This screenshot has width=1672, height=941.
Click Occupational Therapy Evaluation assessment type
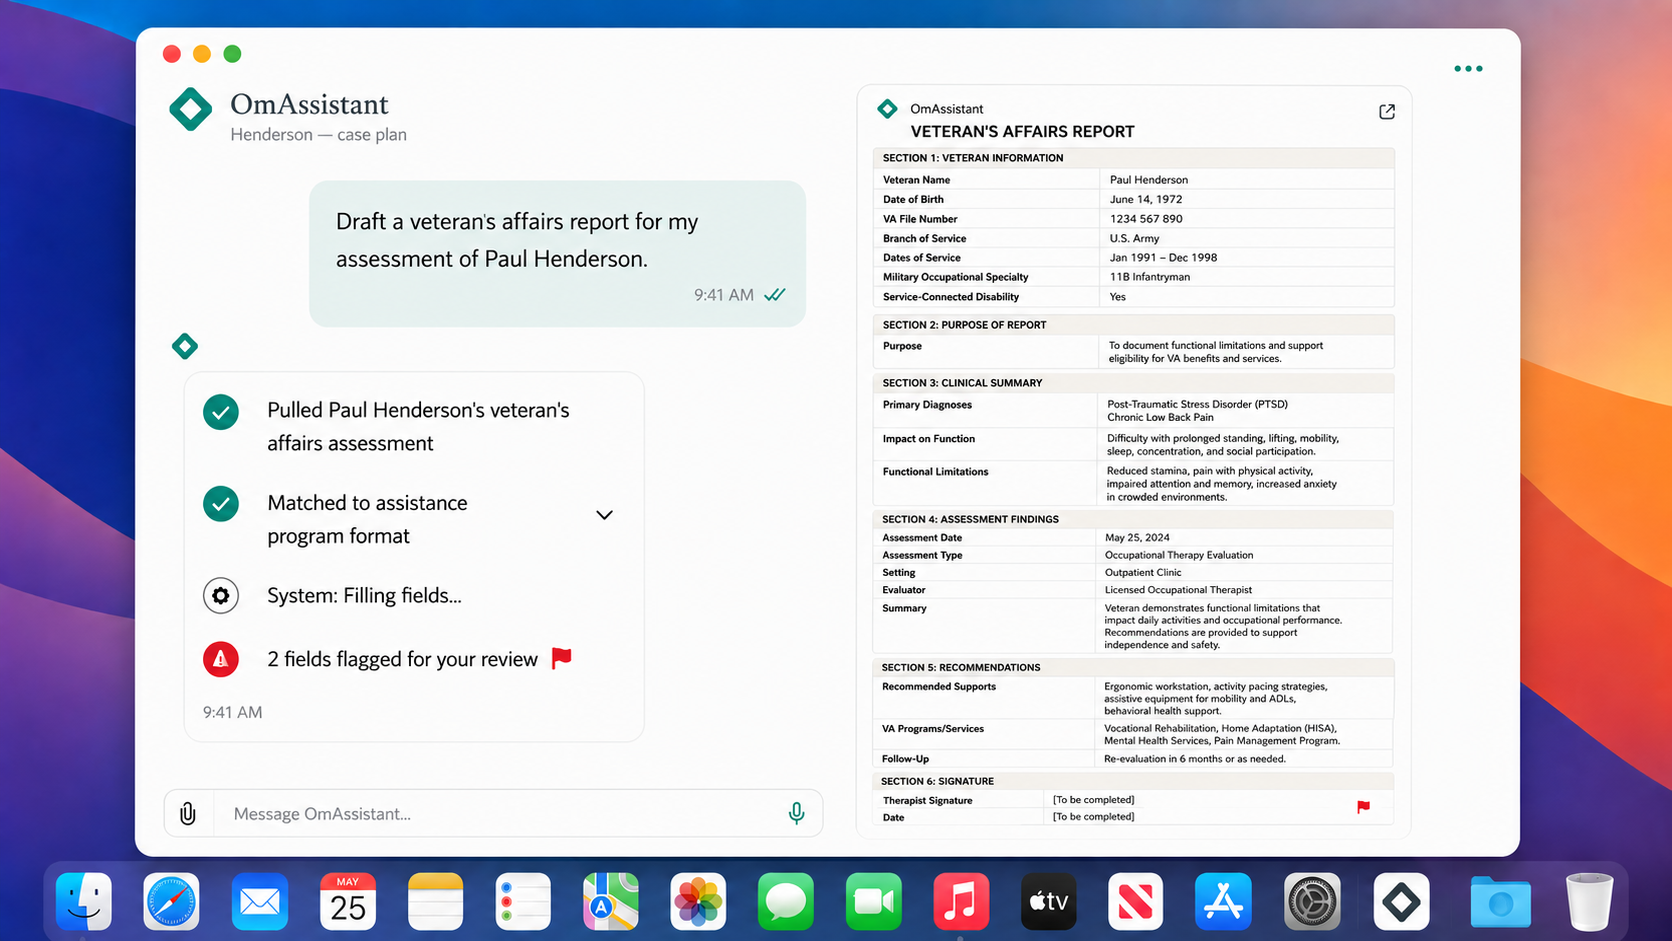[1179, 555]
